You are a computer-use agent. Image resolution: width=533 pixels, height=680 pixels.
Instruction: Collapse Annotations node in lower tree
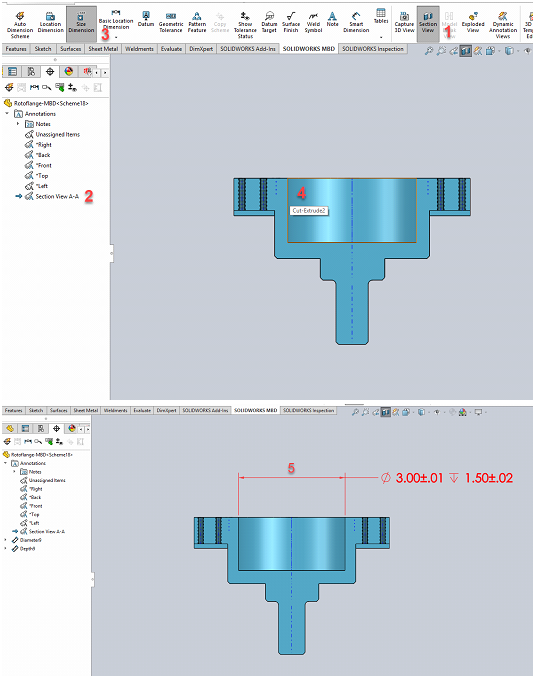coord(6,463)
